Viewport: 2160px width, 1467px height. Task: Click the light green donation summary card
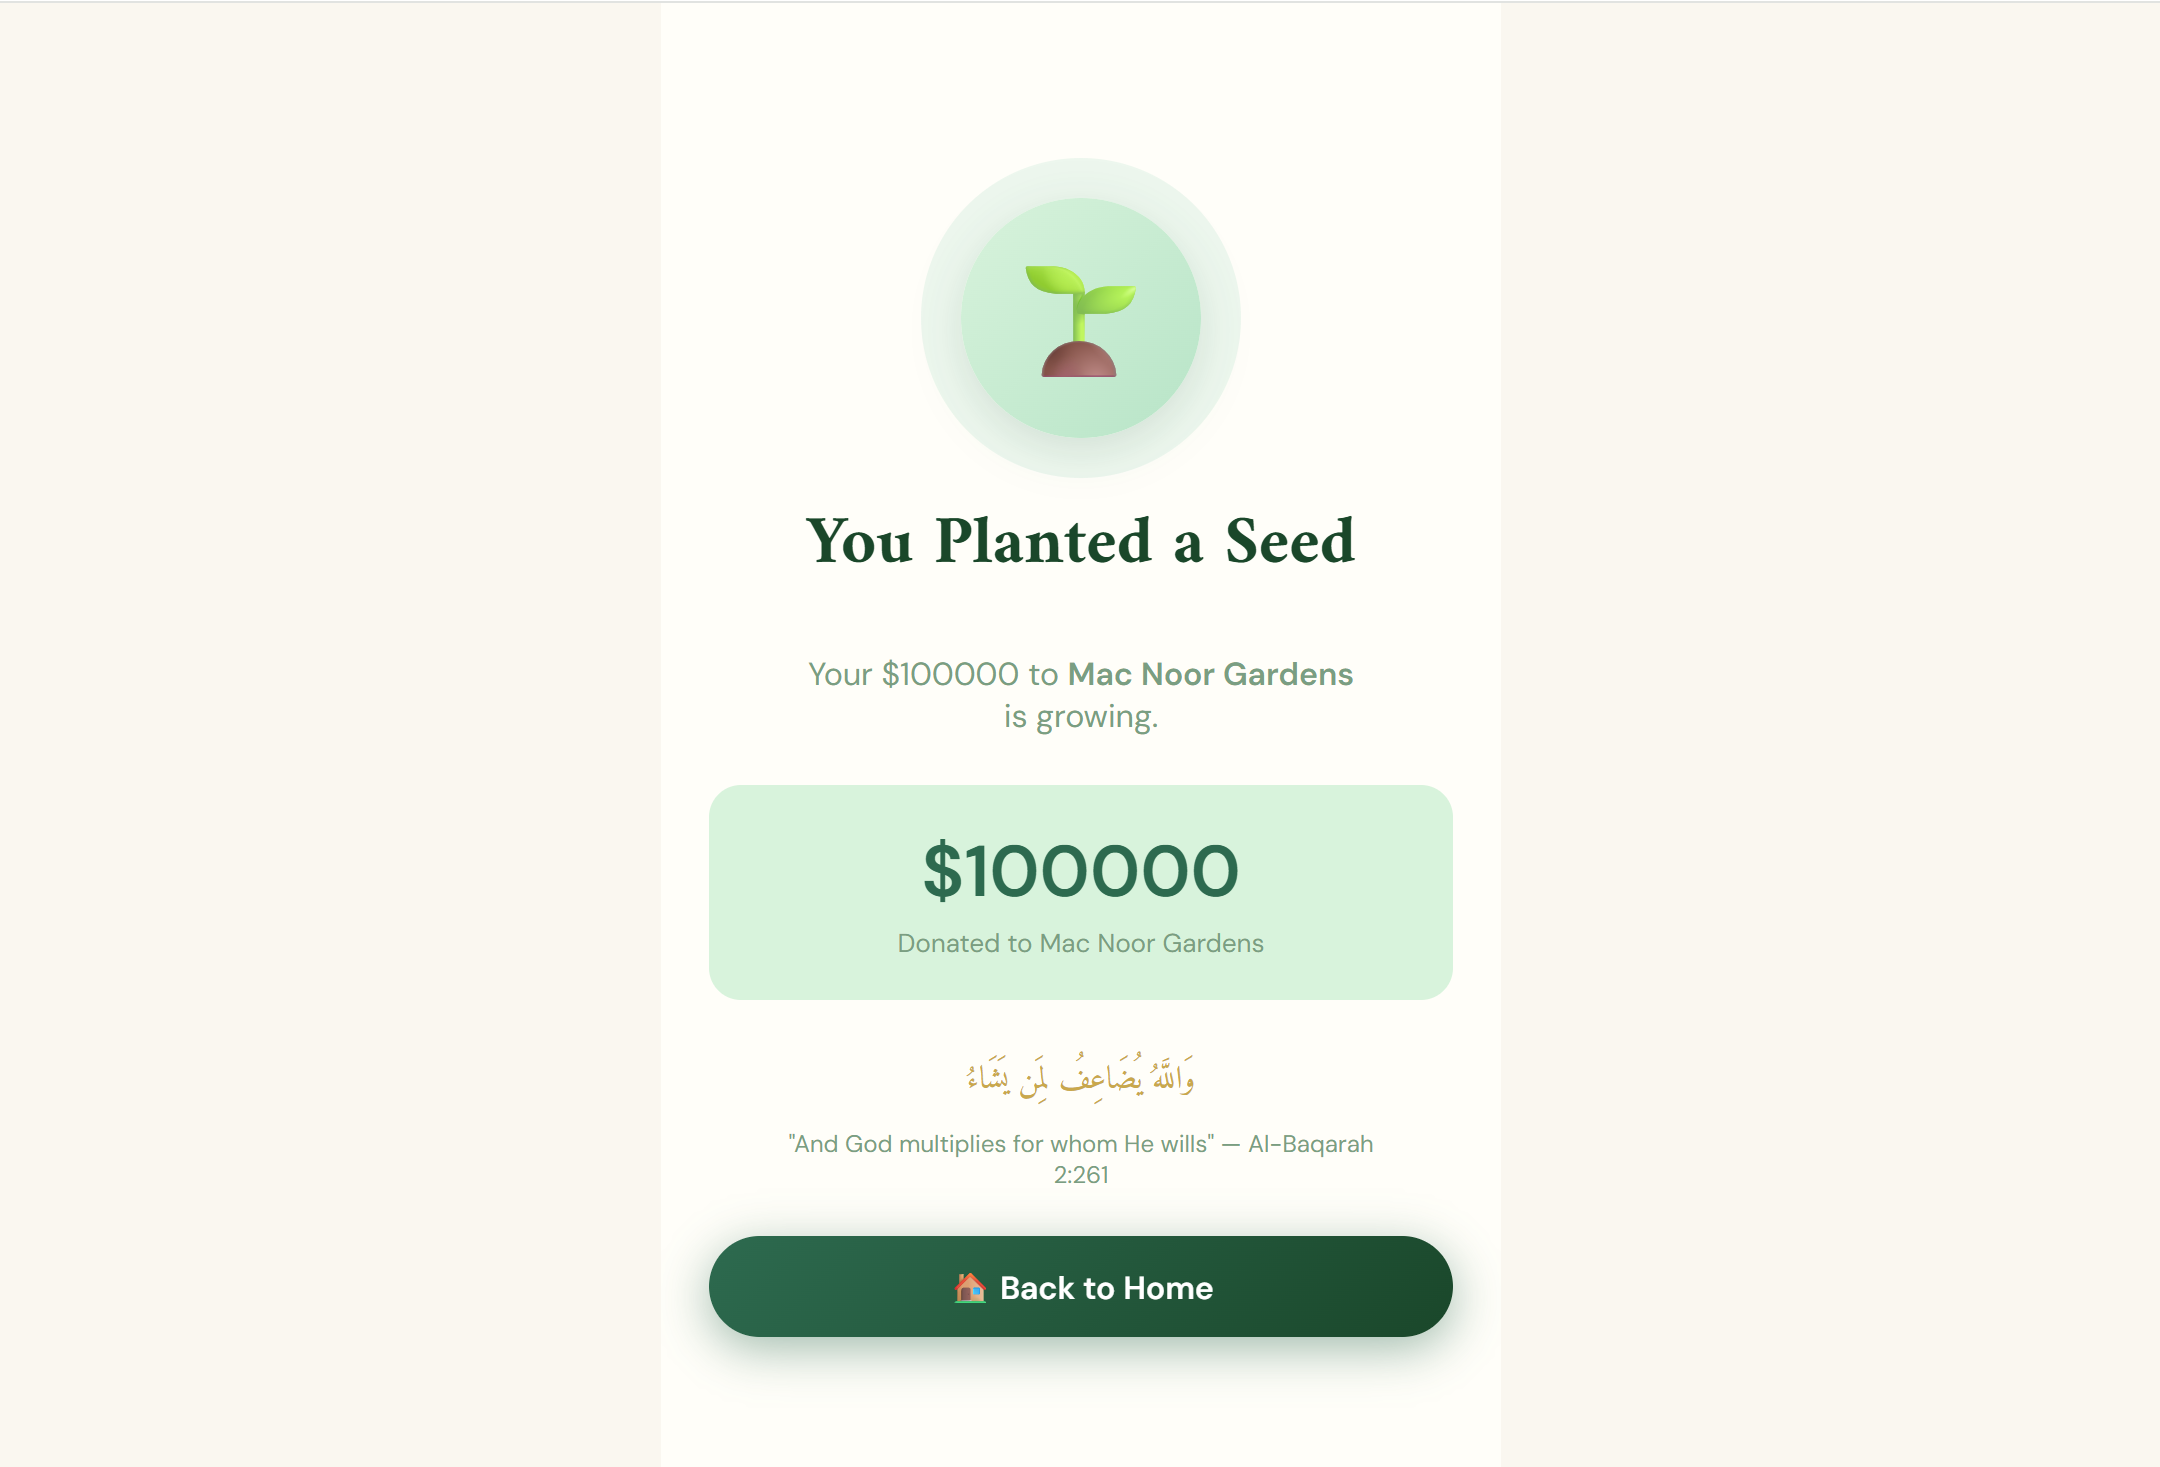1080,892
